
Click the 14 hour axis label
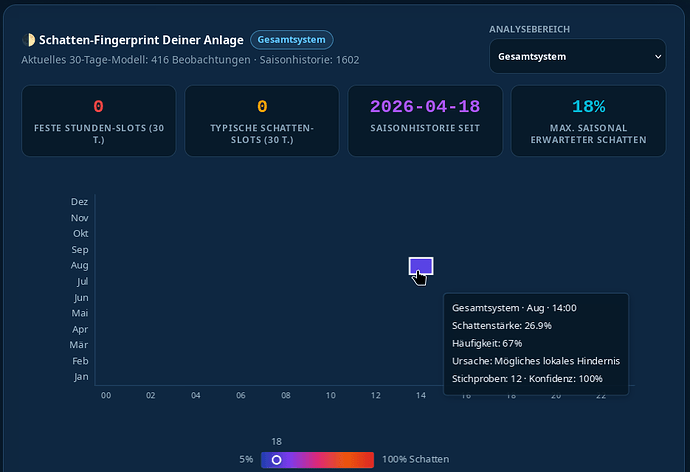(x=421, y=395)
